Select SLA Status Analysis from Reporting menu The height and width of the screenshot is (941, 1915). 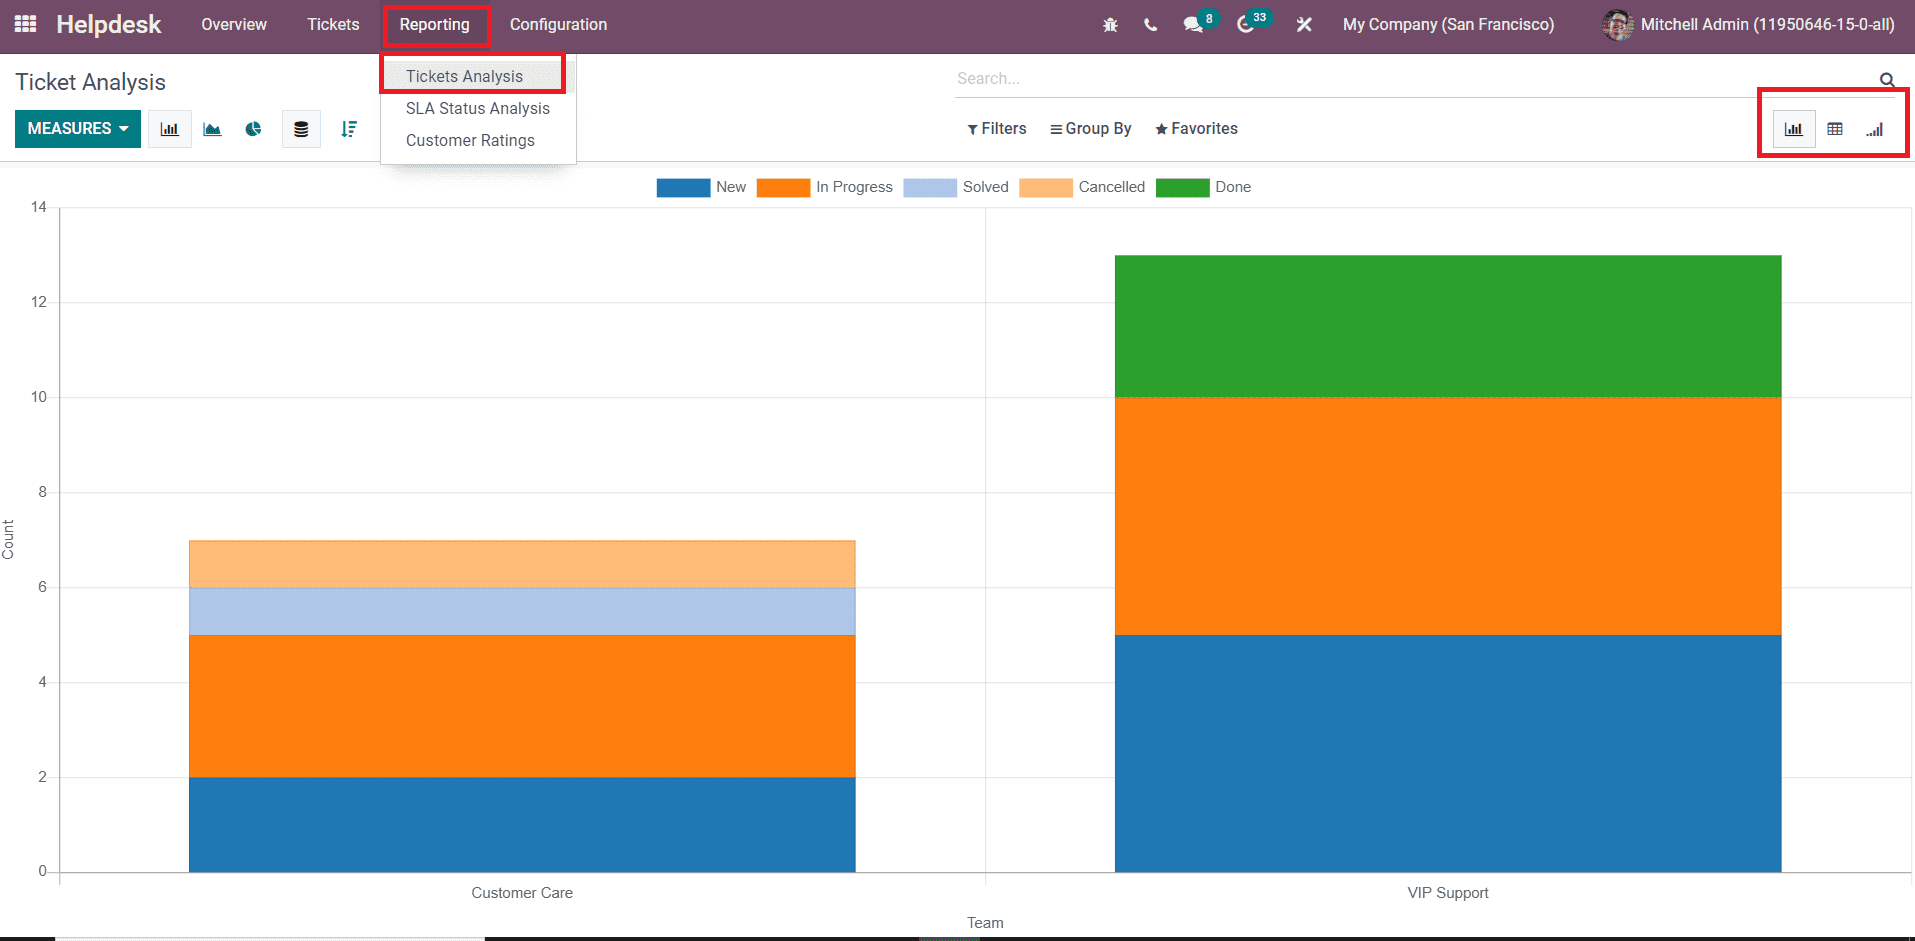click(x=477, y=108)
